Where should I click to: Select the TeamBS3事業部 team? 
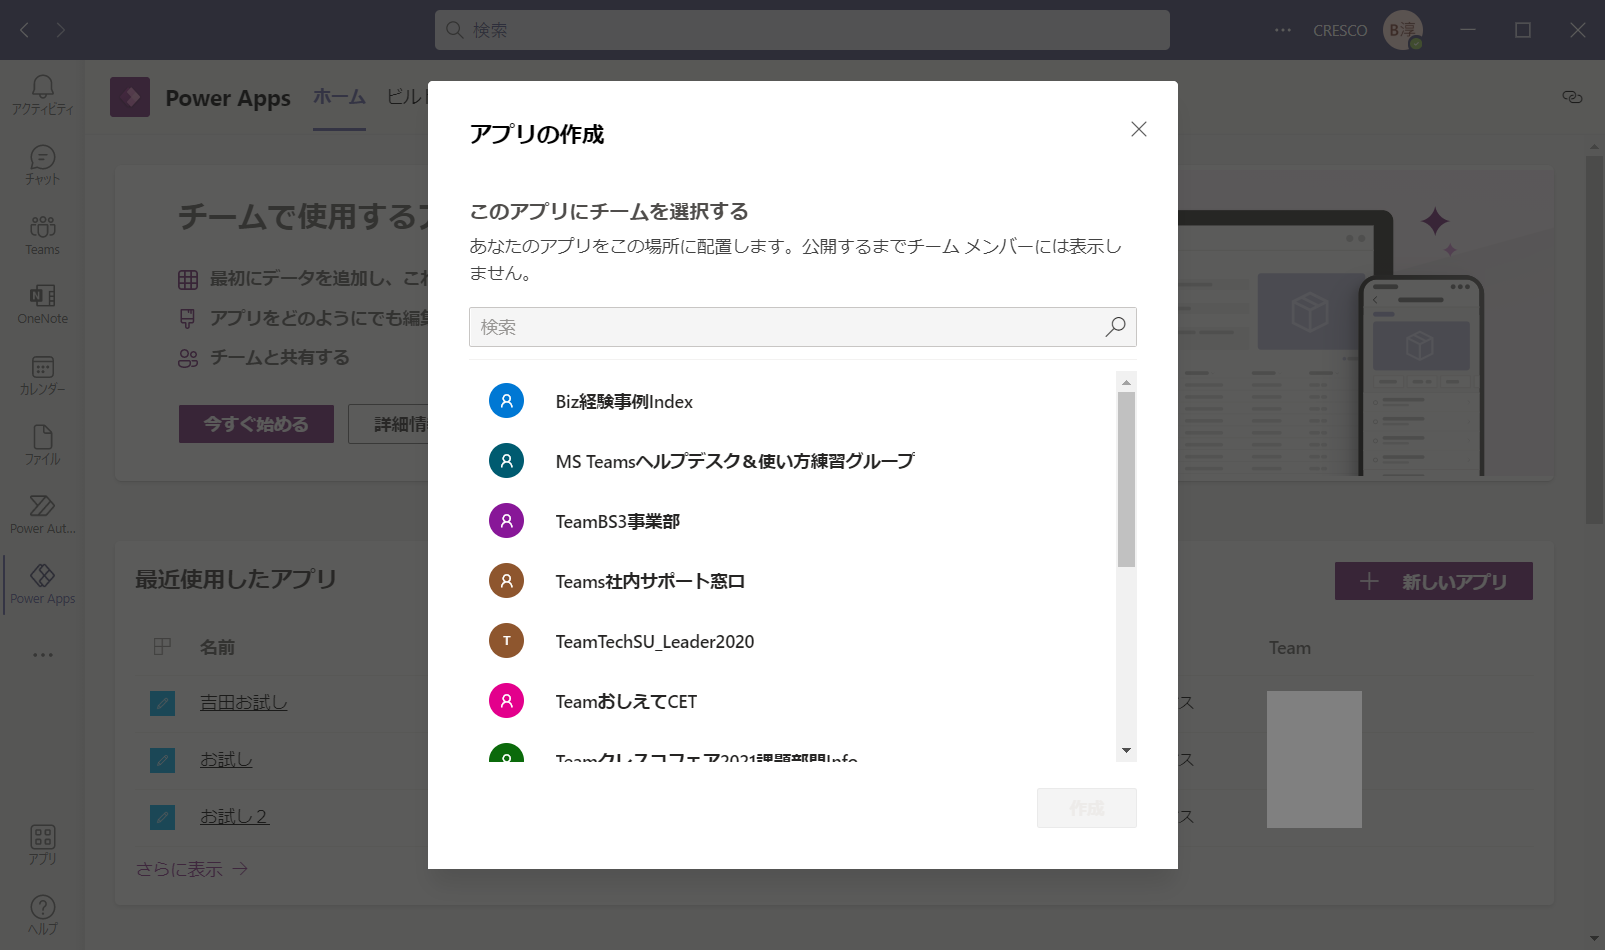(x=793, y=521)
